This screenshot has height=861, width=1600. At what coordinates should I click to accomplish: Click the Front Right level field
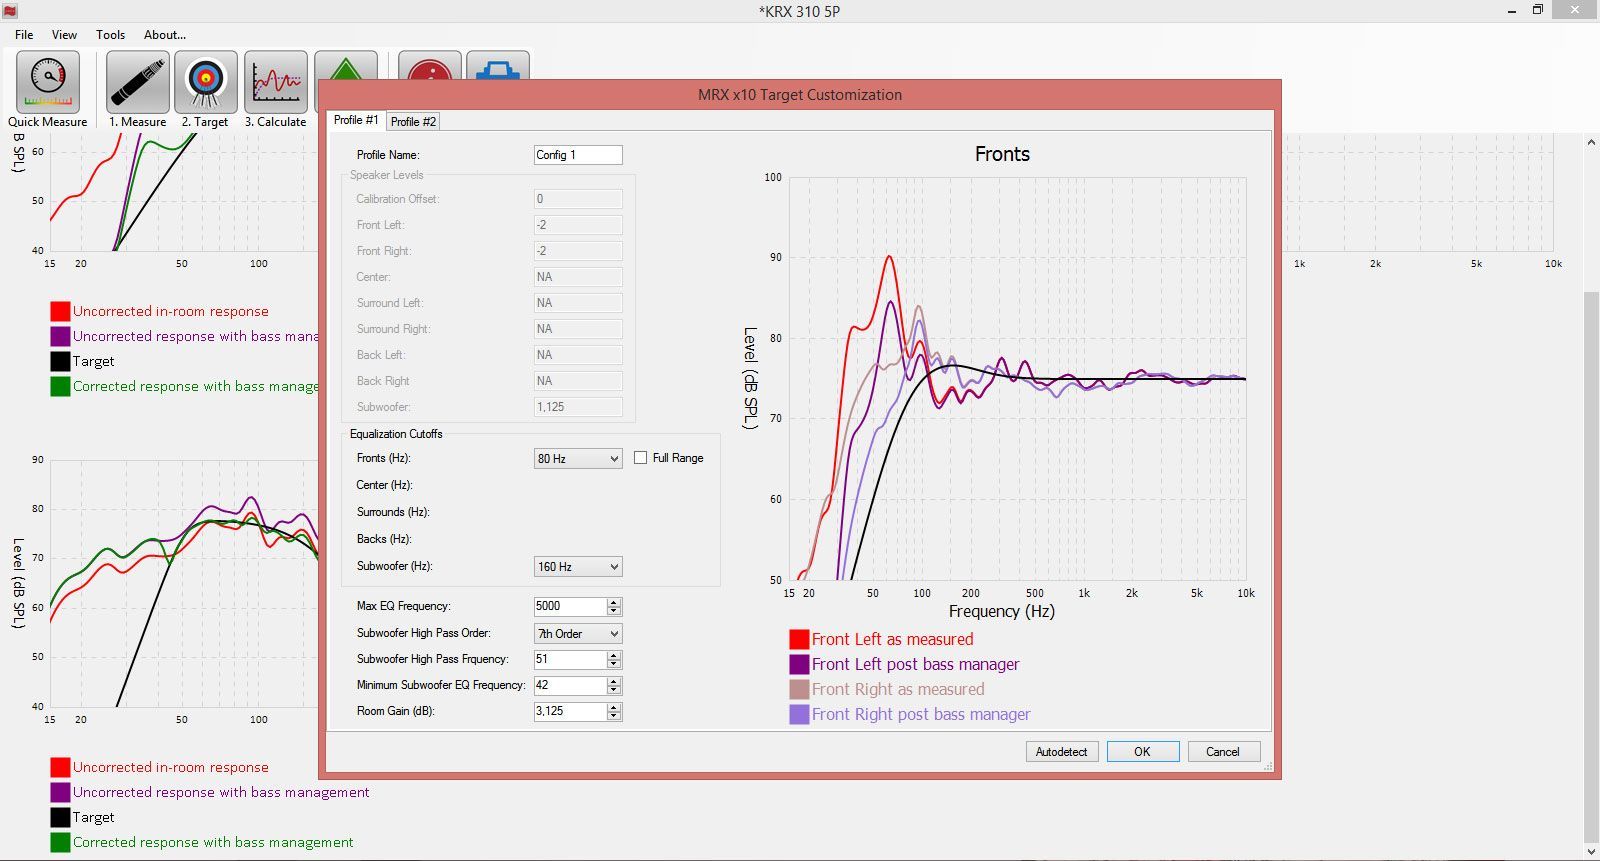(x=578, y=251)
